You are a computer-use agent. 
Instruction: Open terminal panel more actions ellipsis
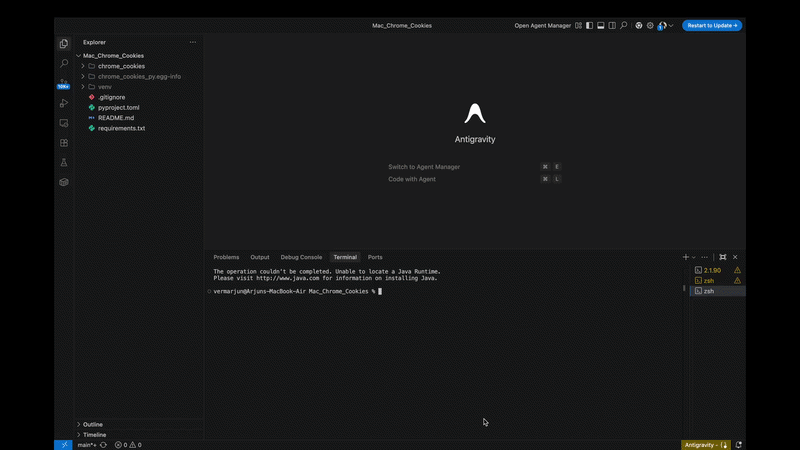[x=705, y=257]
